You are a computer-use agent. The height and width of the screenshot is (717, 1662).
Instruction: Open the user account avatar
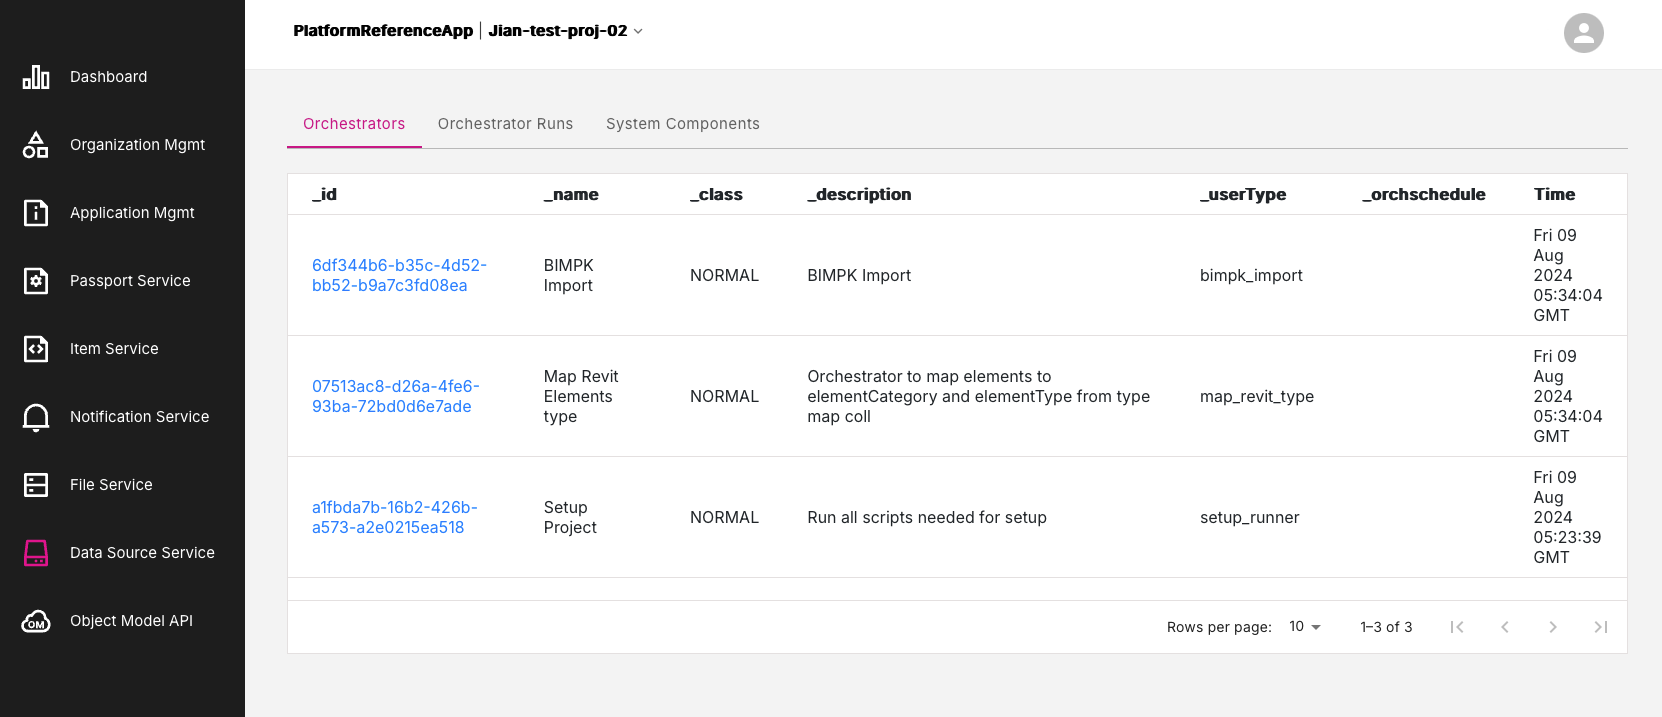[x=1583, y=33]
